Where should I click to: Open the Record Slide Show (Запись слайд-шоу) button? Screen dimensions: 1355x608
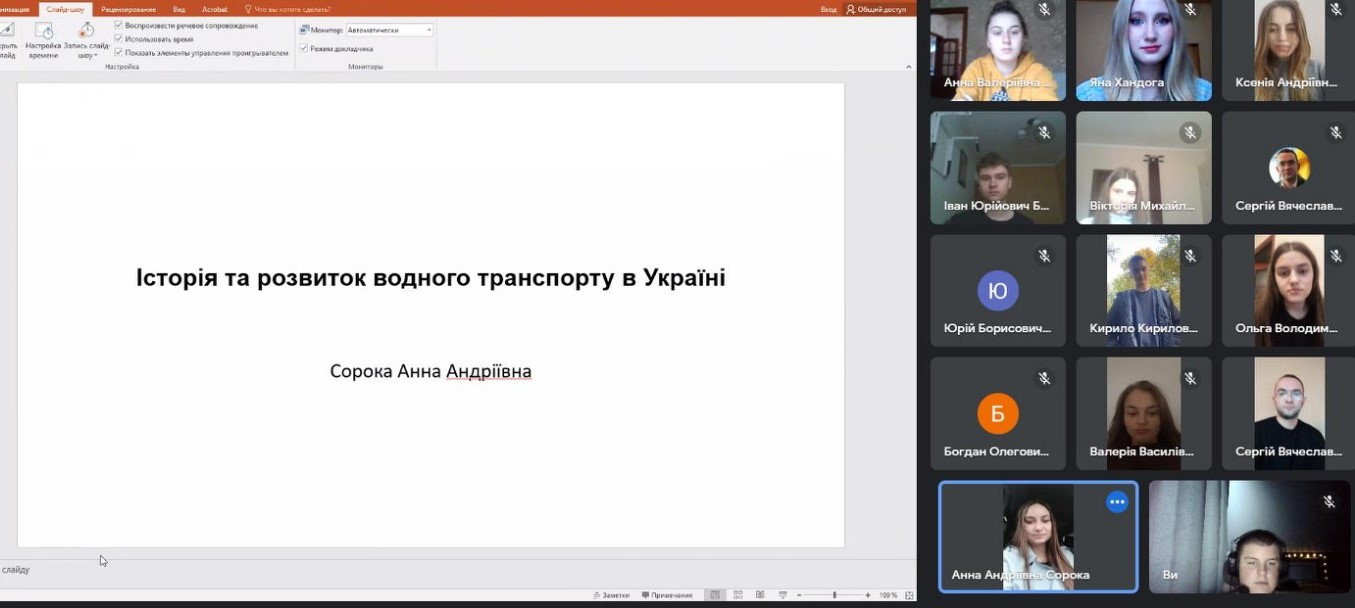[87, 34]
